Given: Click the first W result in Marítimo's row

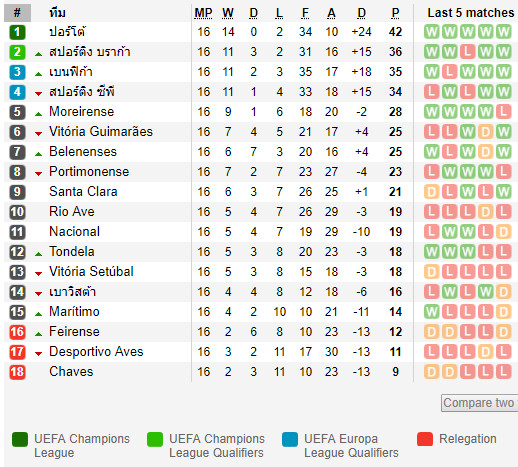Looking at the screenshot, I should (432, 312).
